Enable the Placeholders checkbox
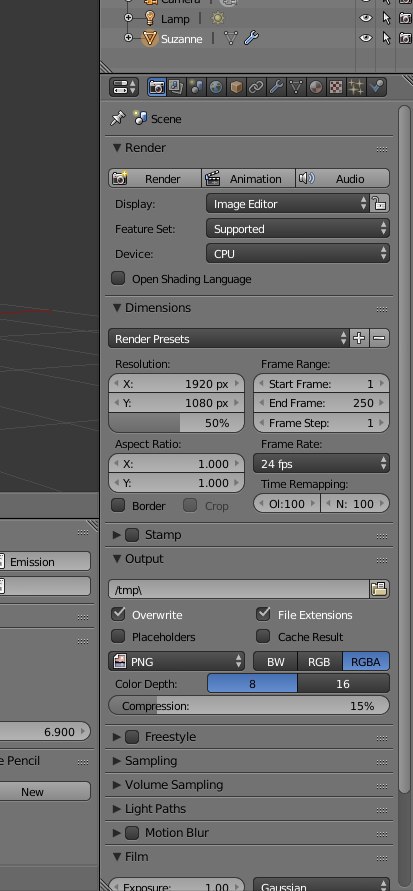The width and height of the screenshot is (413, 891). (x=118, y=636)
